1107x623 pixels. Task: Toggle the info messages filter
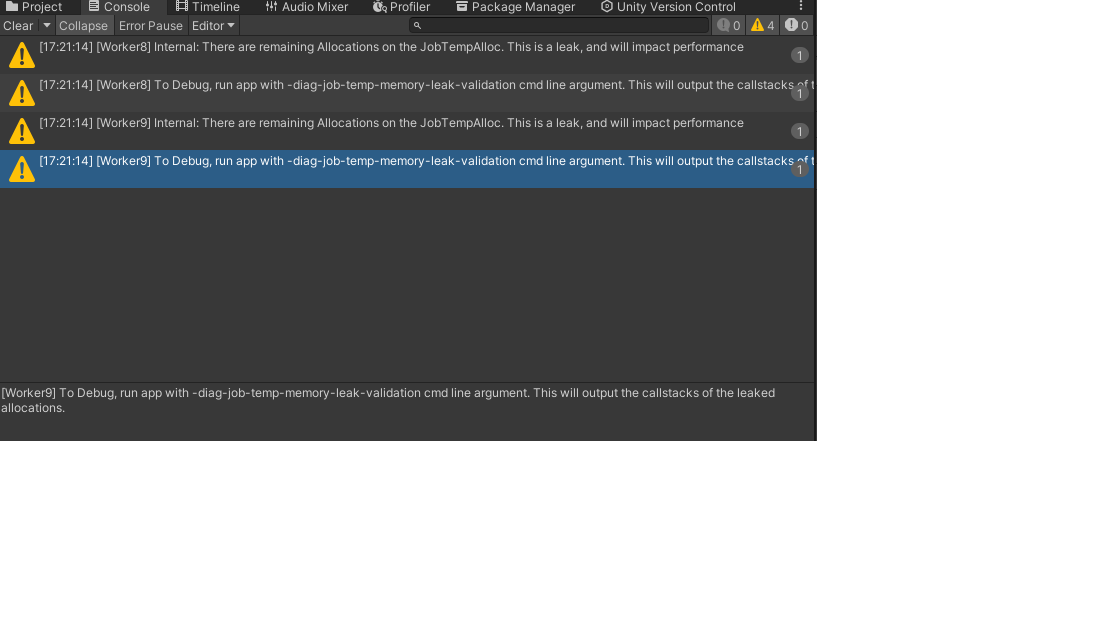(x=728, y=25)
